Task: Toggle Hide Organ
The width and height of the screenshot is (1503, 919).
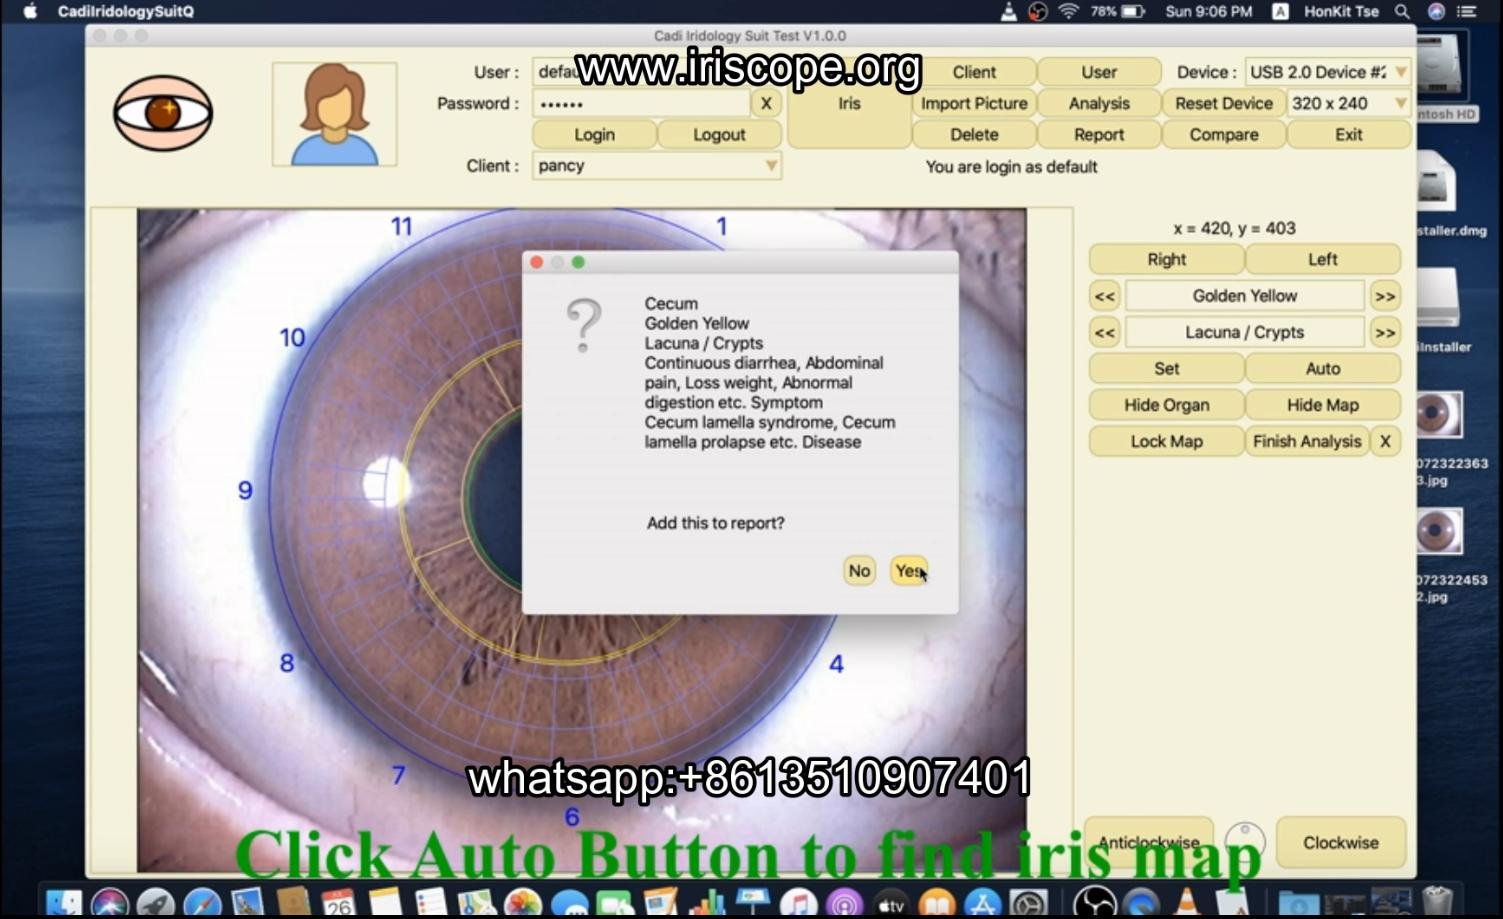Action: click(1167, 405)
